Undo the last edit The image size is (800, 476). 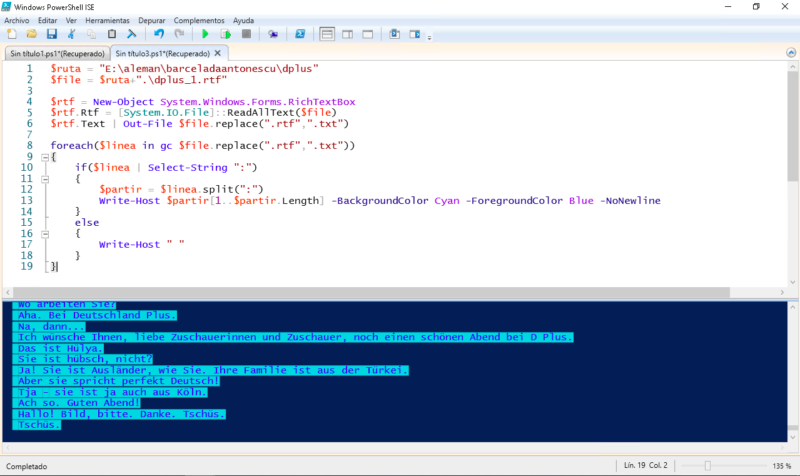[159, 34]
